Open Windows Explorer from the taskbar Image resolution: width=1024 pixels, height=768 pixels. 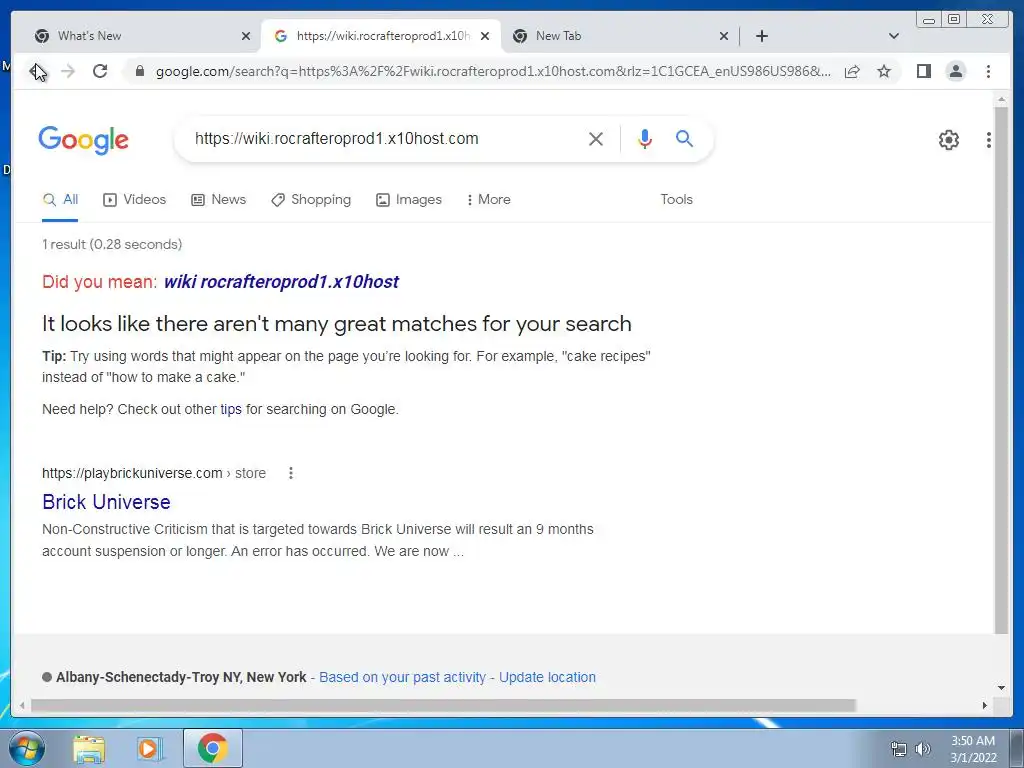[89, 748]
